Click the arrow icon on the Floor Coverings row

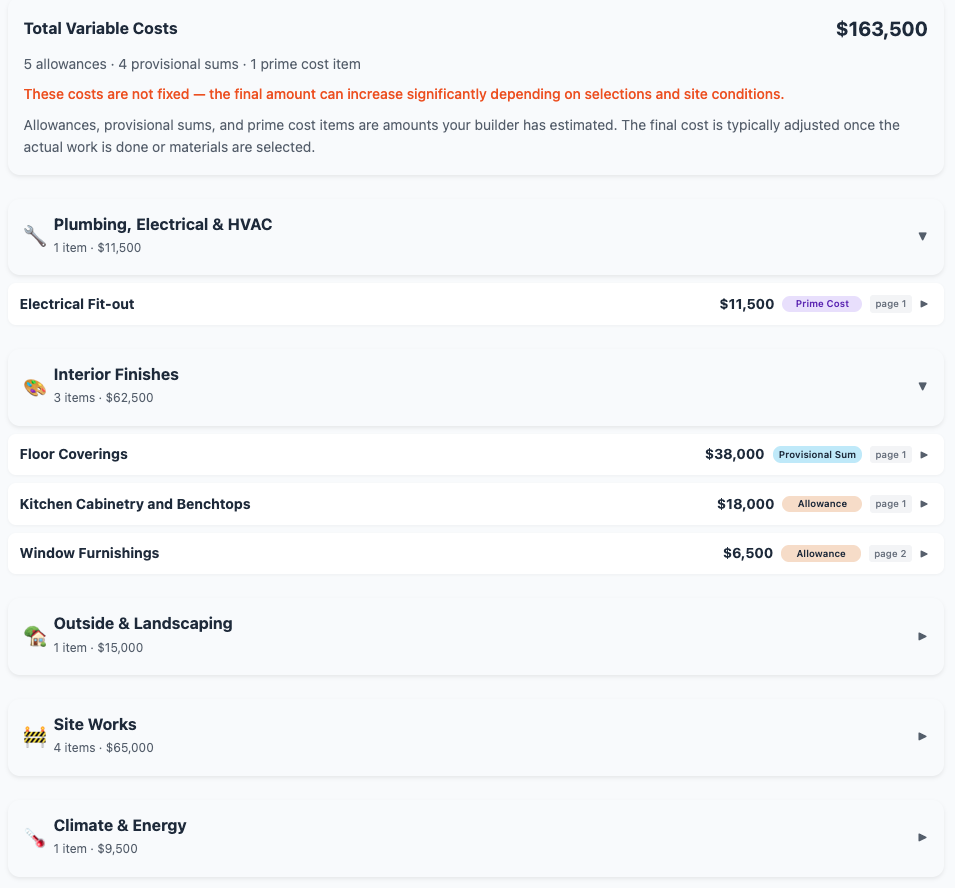(x=924, y=454)
